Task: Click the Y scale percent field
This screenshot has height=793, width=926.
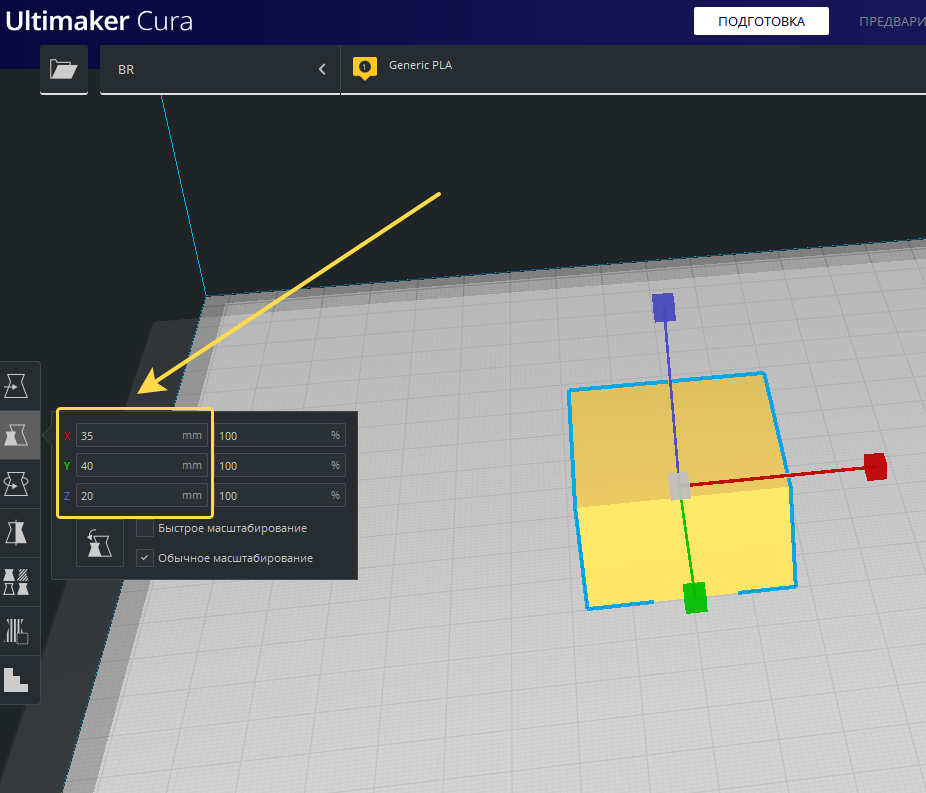Action: click(x=279, y=466)
